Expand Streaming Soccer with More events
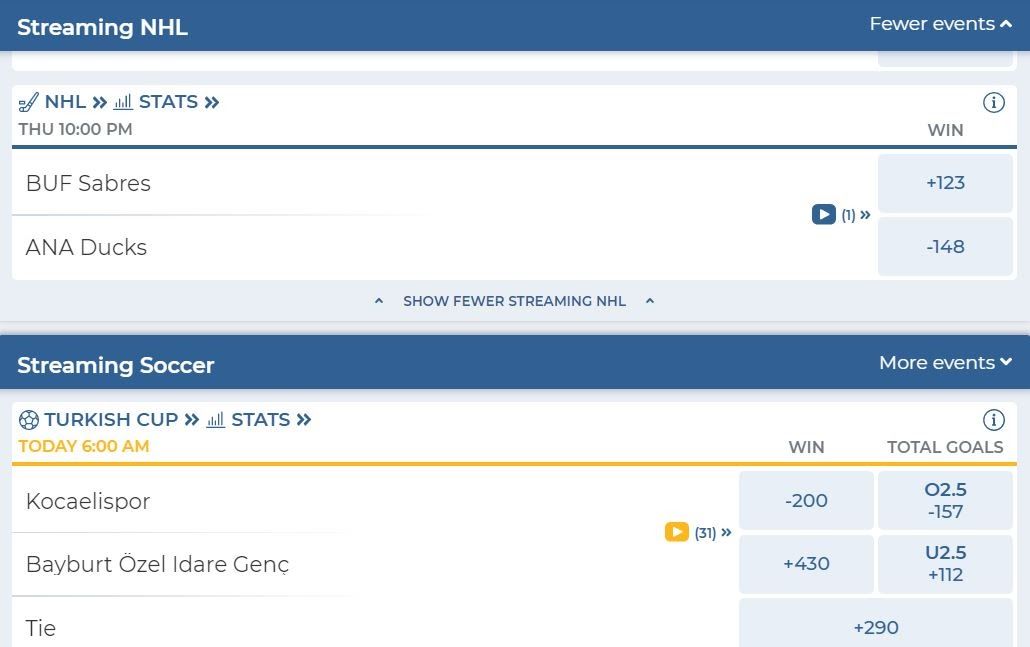This screenshot has height=647, width=1030. tap(945, 363)
